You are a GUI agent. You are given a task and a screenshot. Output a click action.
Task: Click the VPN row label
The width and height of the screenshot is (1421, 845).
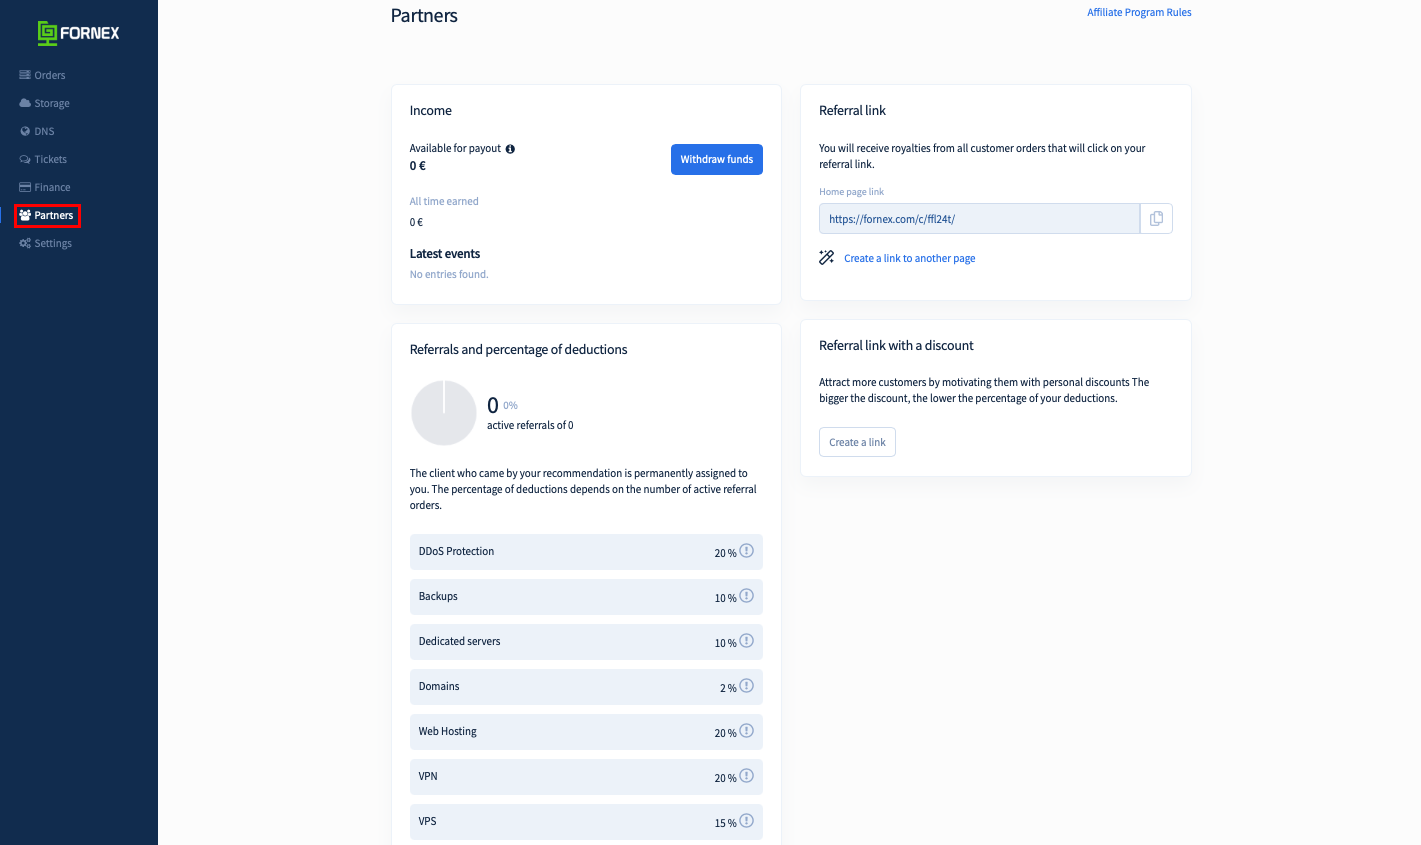coord(428,776)
